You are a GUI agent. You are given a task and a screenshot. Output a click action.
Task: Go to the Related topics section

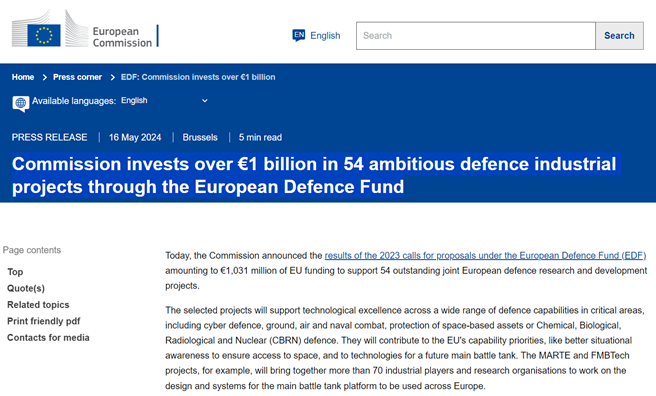coord(38,305)
